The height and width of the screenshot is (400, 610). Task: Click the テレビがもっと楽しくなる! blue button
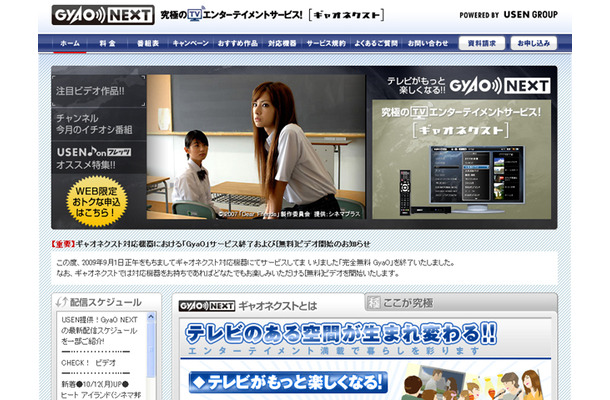tap(288, 382)
